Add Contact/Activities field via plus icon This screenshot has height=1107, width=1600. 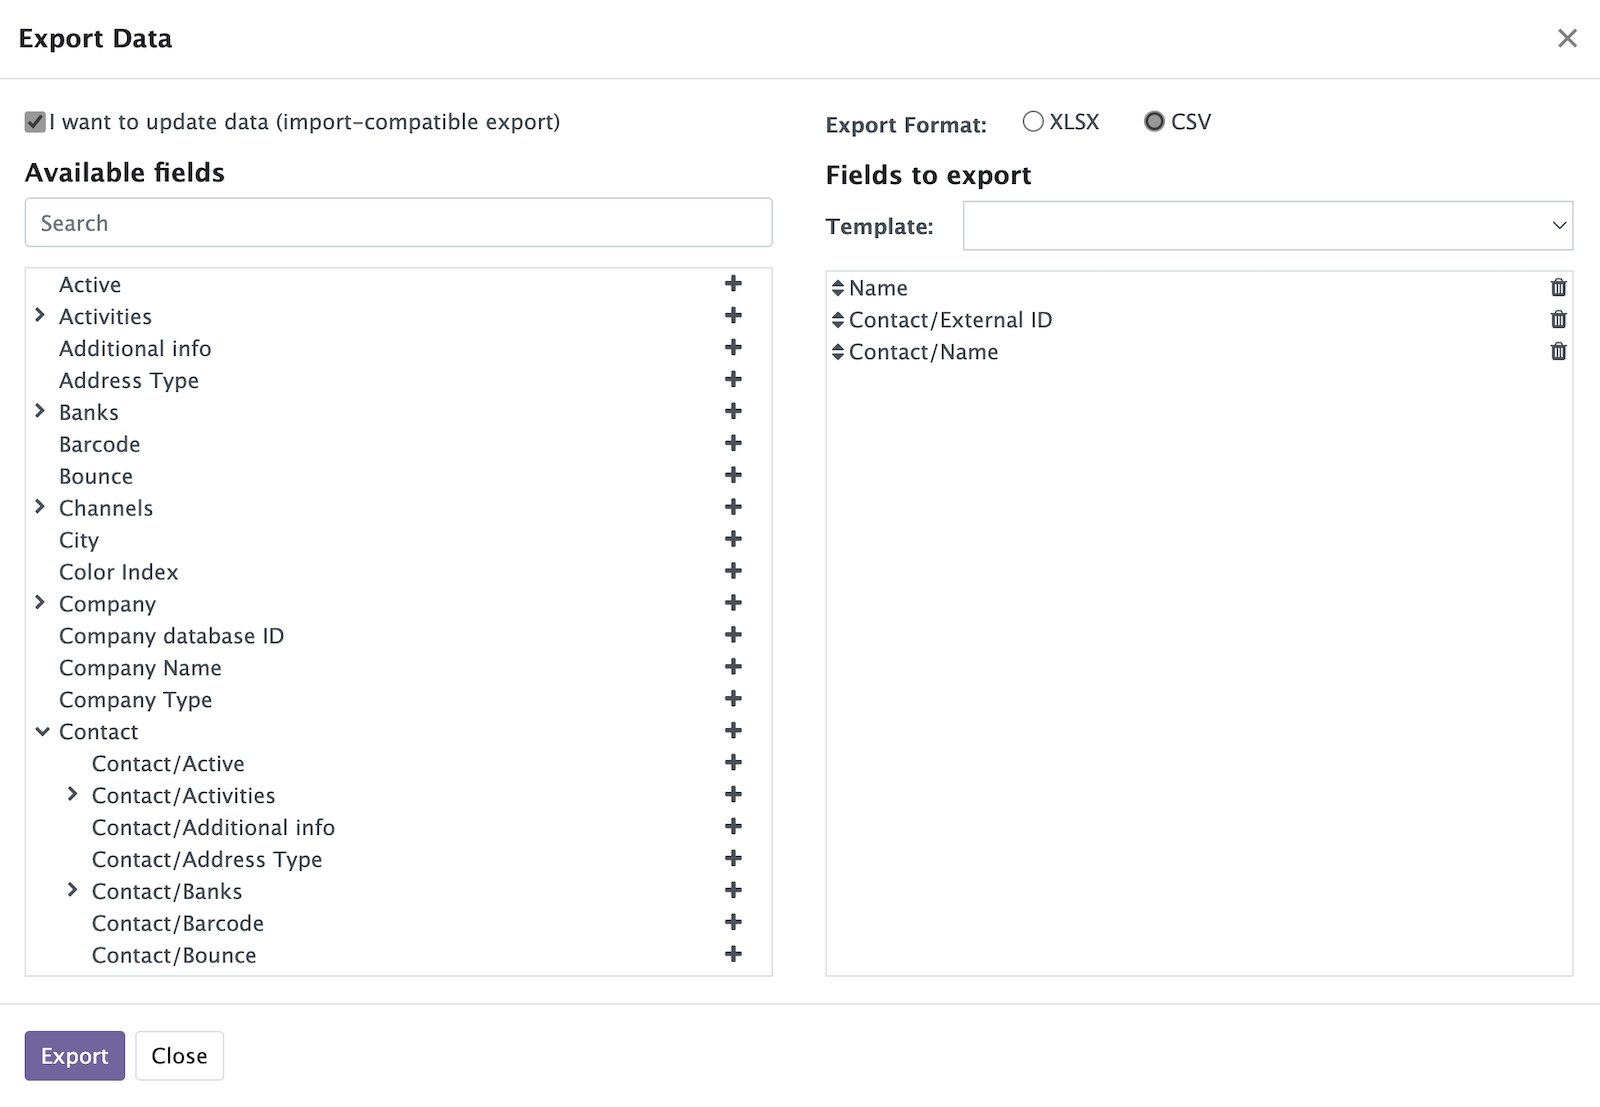coord(733,795)
